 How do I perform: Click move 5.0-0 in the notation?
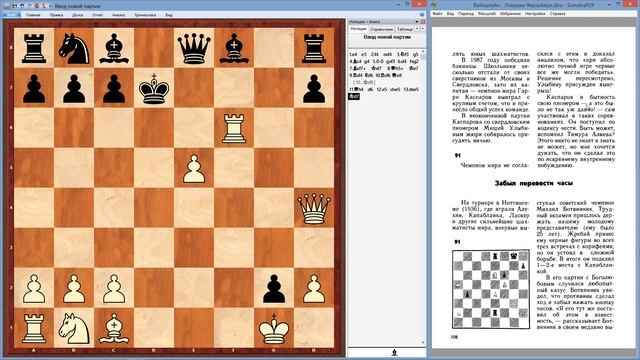378,61
